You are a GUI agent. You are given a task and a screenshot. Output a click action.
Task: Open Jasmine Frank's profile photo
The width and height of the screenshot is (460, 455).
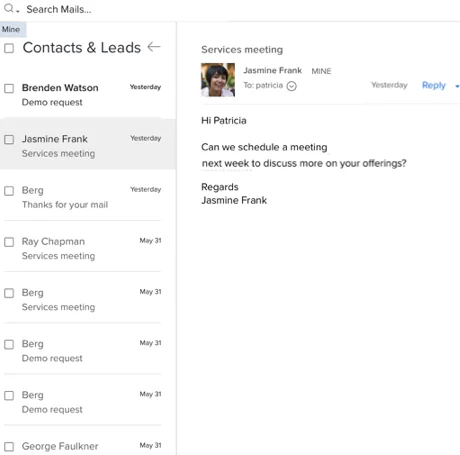pyautogui.click(x=218, y=80)
